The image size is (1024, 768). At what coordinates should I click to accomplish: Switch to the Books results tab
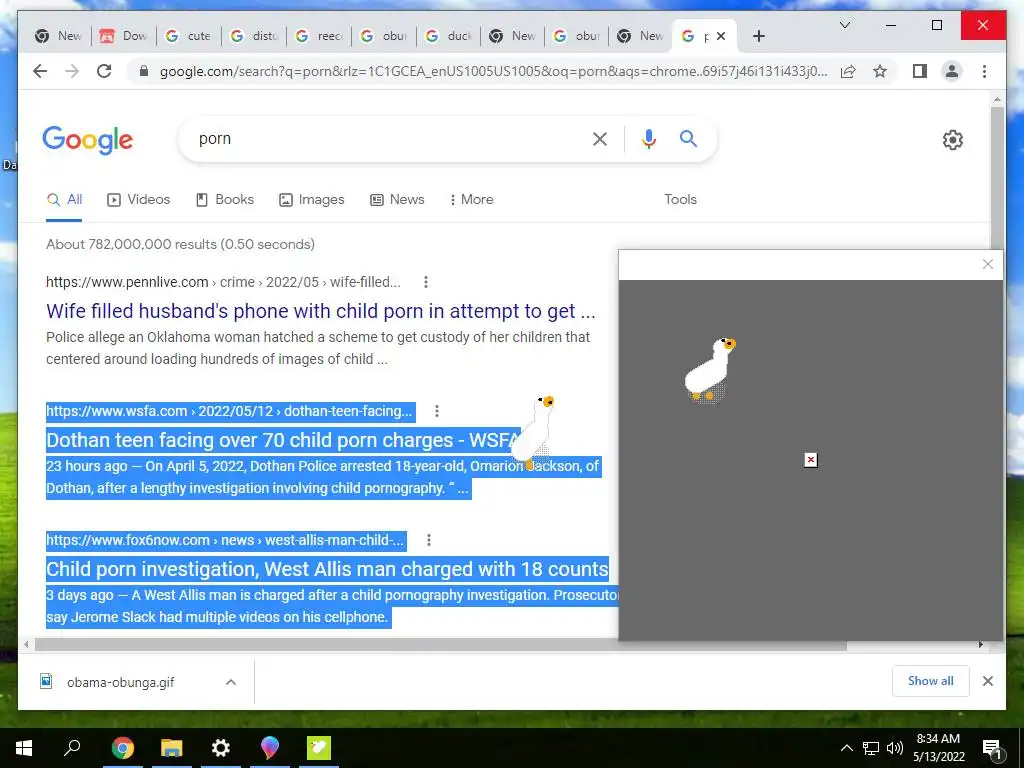pos(225,199)
